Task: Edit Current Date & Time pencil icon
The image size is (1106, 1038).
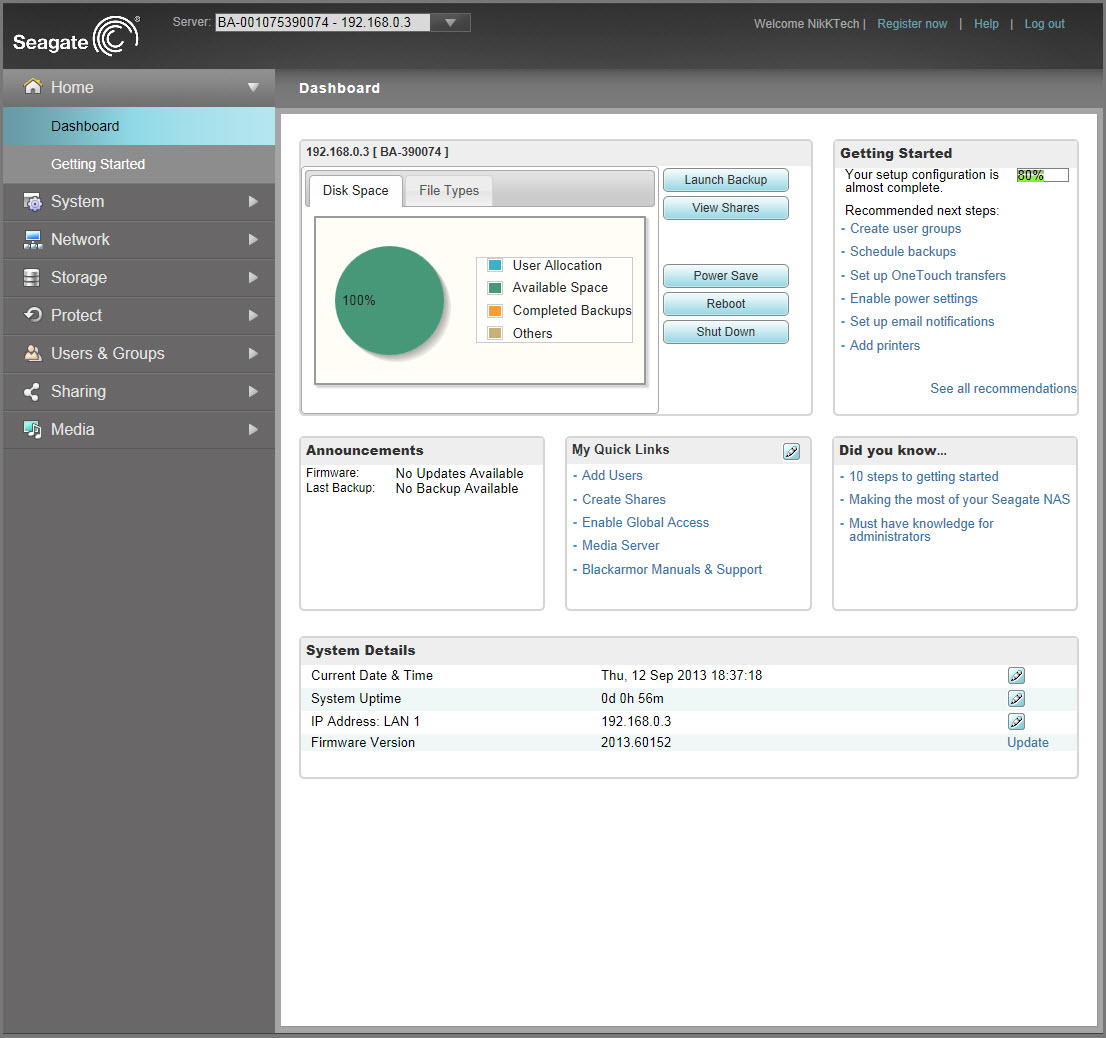Action: pyautogui.click(x=1016, y=676)
